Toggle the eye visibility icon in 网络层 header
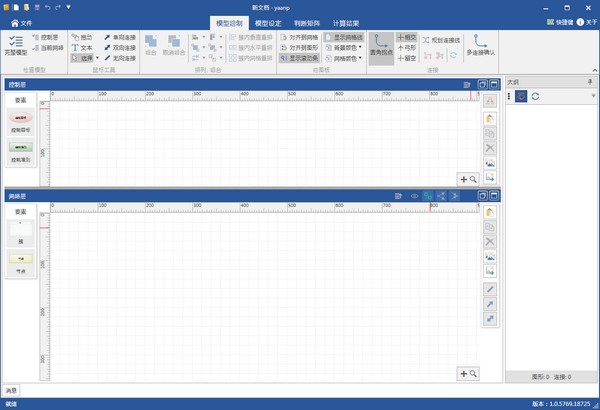 pos(414,196)
